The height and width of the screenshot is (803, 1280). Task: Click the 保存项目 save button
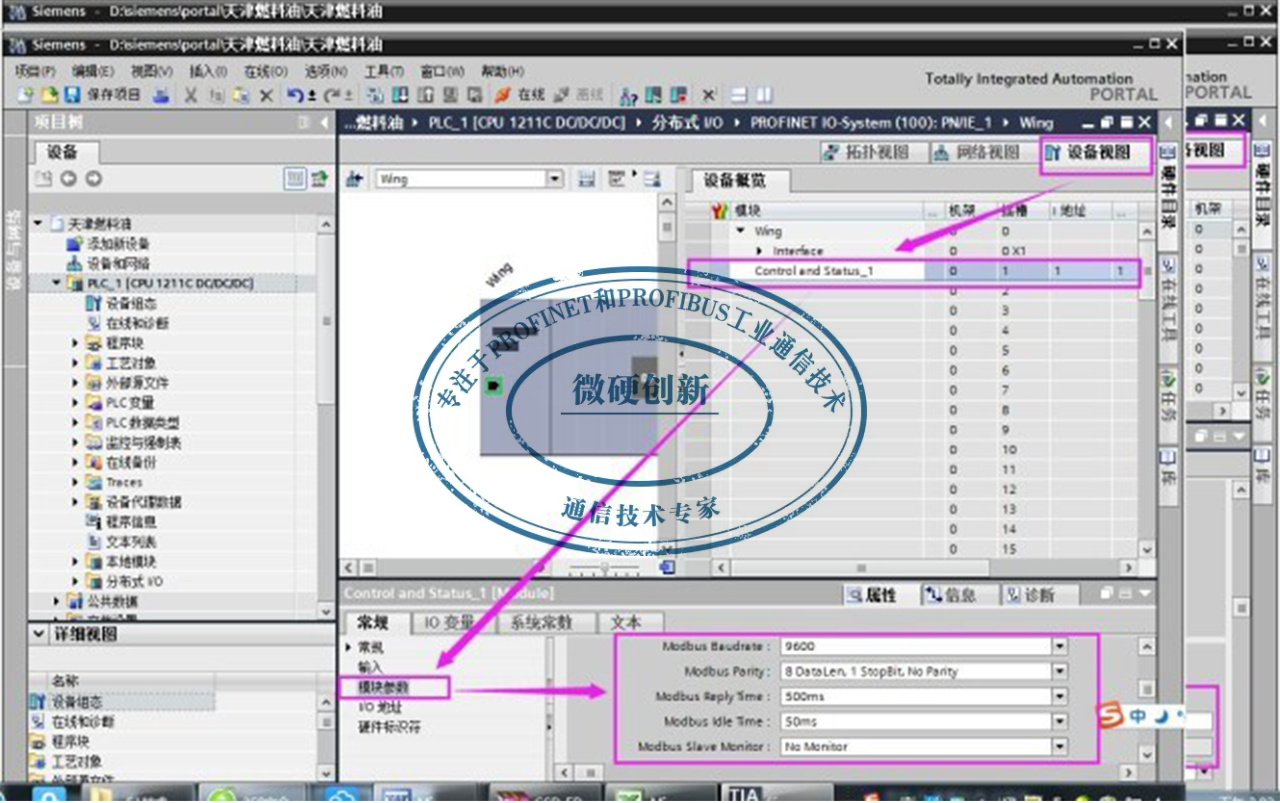point(103,95)
